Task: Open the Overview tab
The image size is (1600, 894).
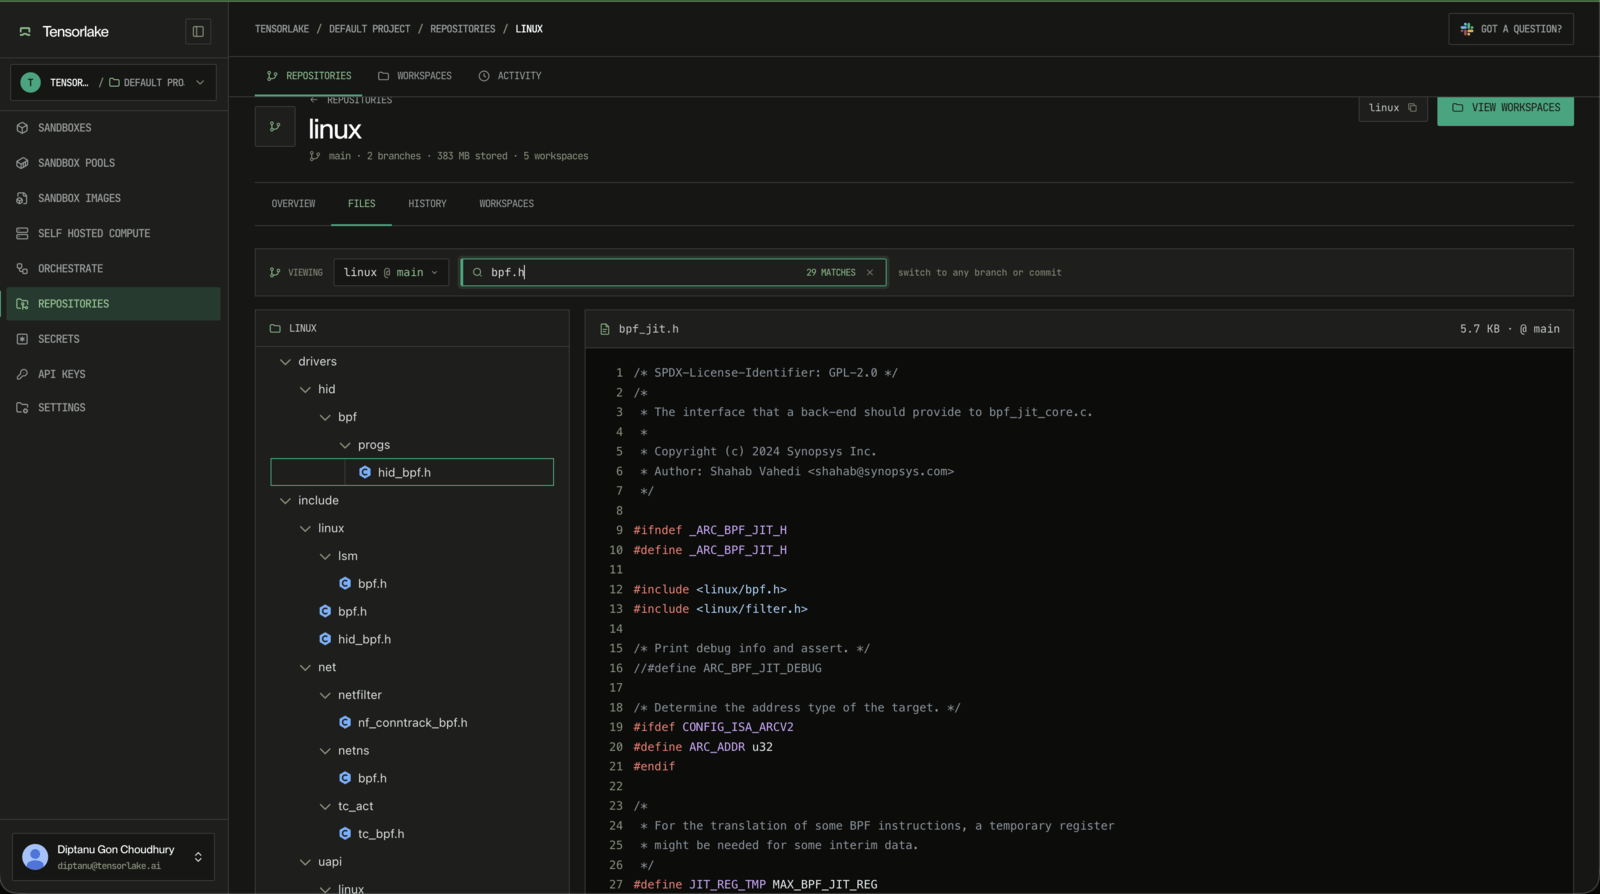Action: click(x=293, y=204)
